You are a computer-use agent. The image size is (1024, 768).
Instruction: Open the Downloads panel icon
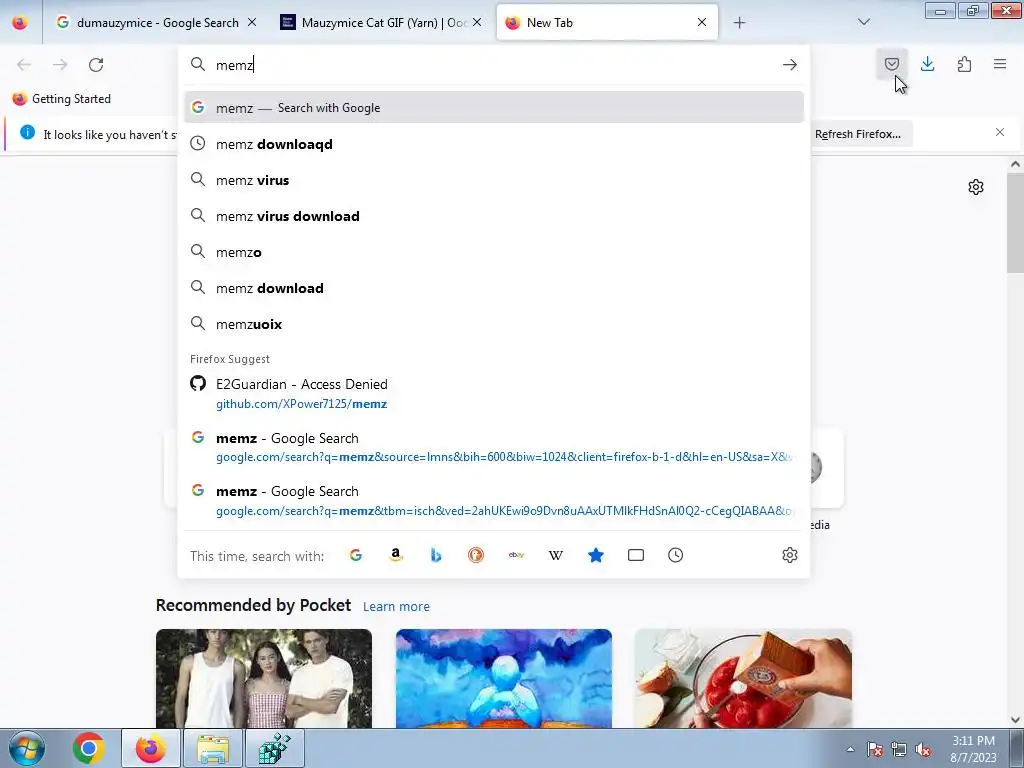click(927, 64)
